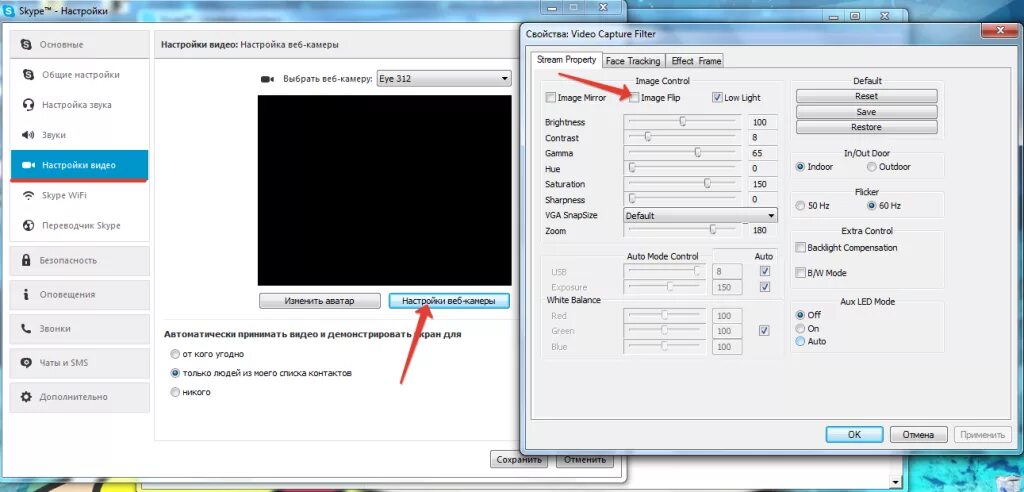Open Звонки section

pyautogui.click(x=80, y=329)
